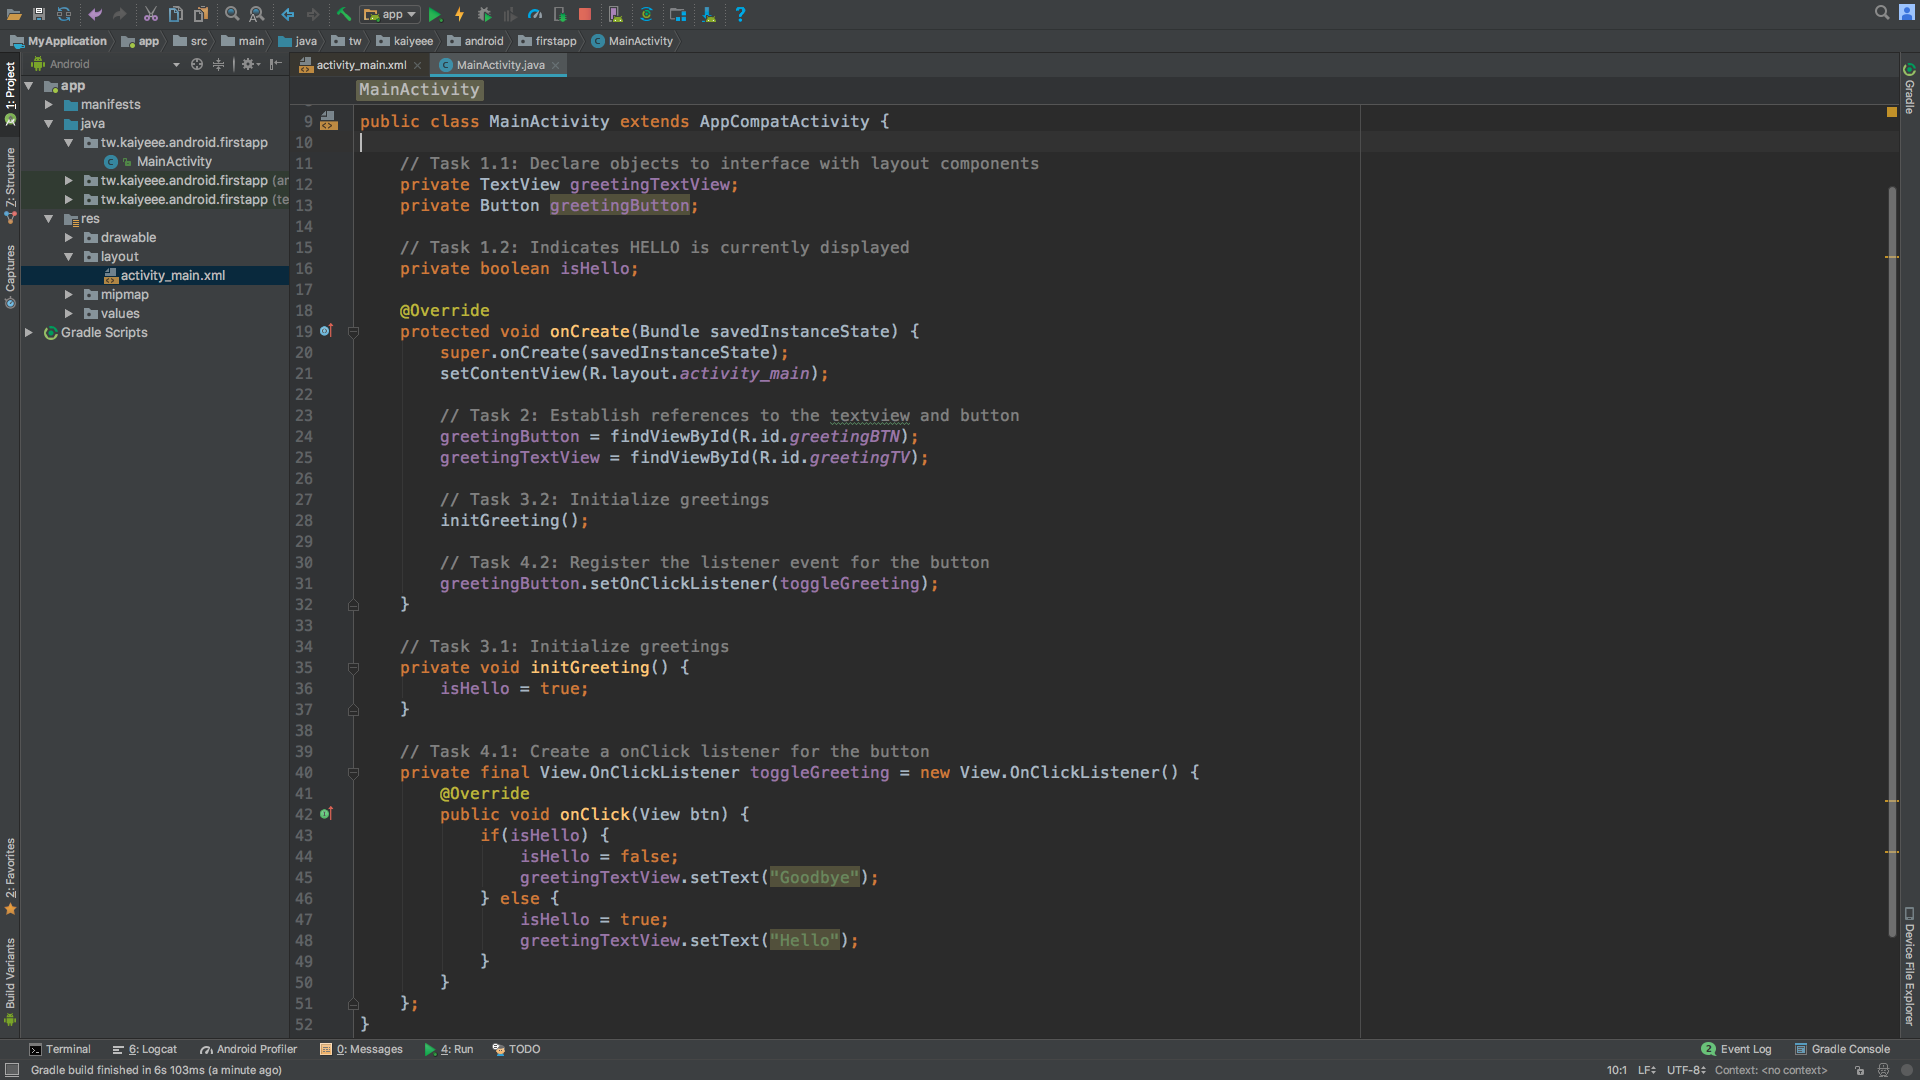Click the Replace icon in toolbar
Screen dimensions: 1920x1080
(257, 14)
